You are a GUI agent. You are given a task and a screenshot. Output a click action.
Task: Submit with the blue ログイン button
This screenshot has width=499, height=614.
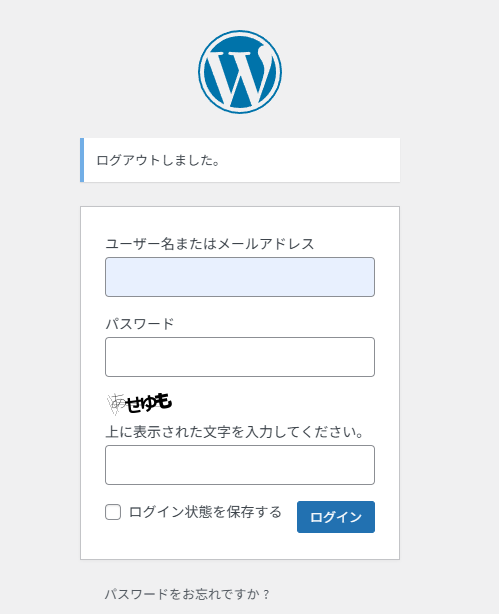click(x=336, y=517)
